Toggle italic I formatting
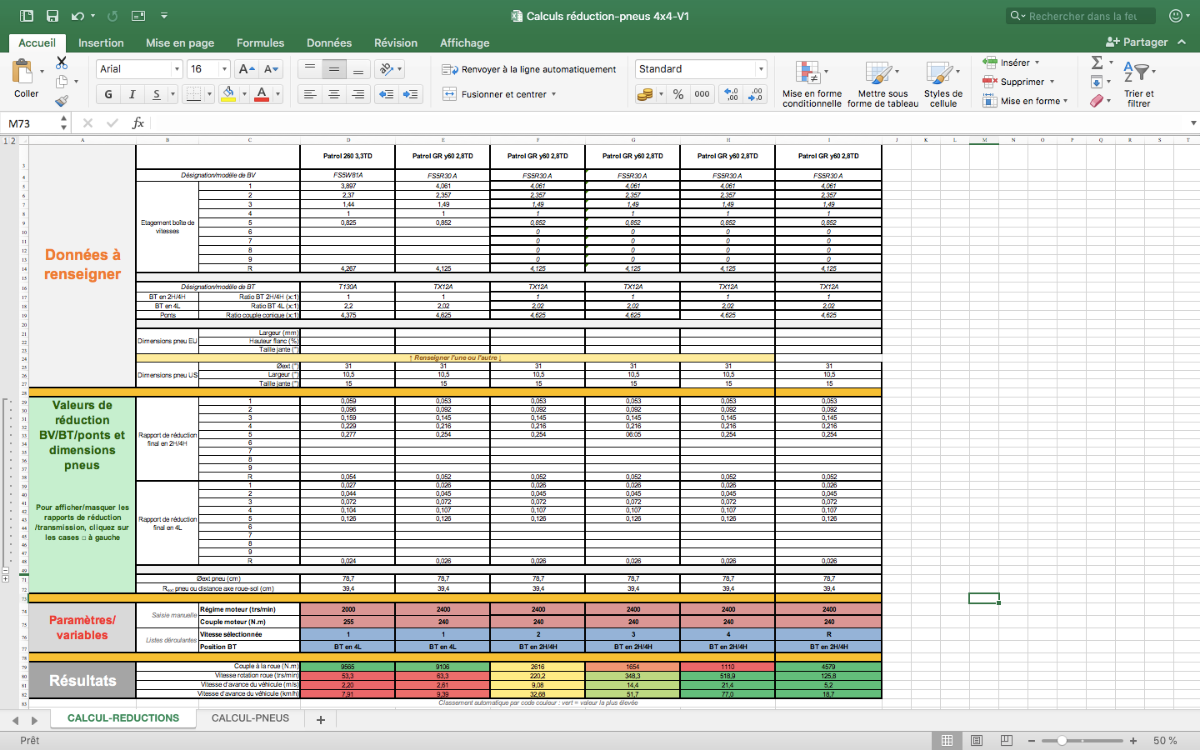 (x=132, y=94)
